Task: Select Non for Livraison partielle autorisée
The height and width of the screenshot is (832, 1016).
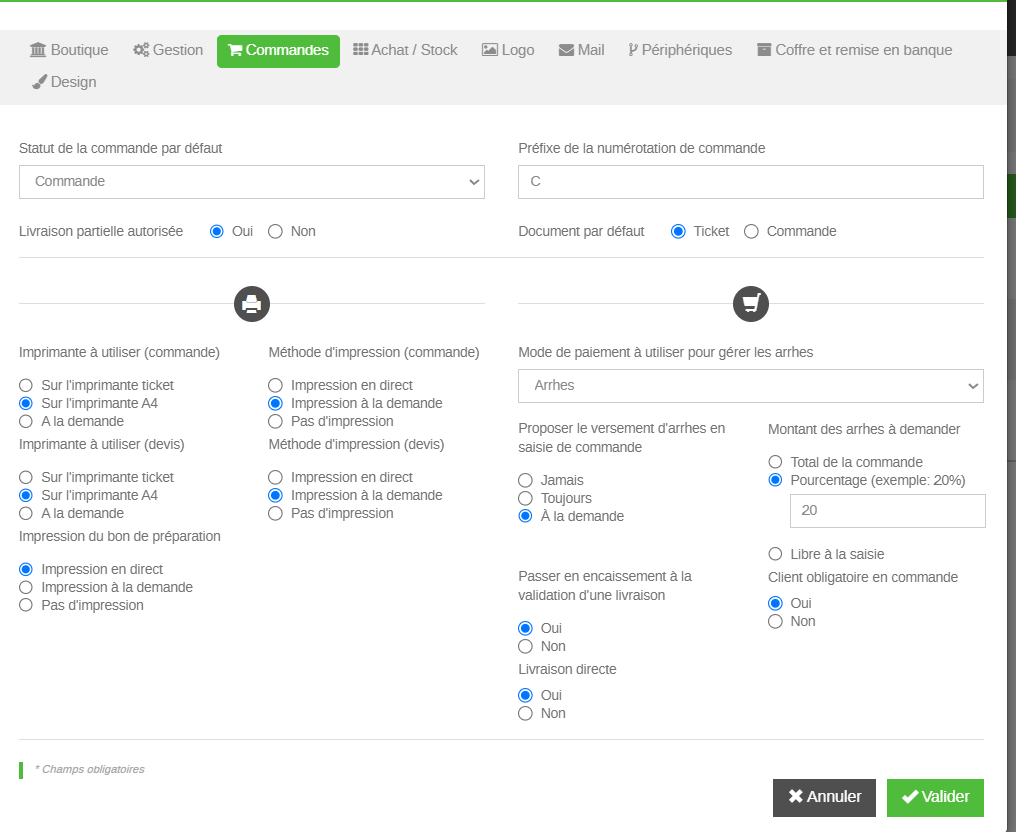Action: (276, 231)
